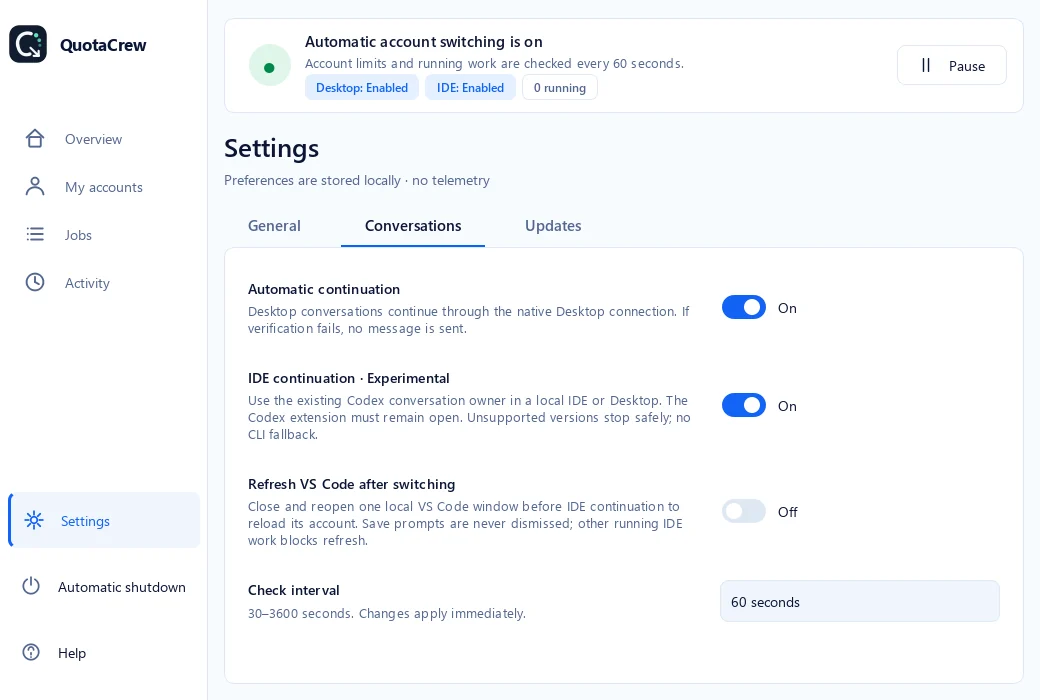The width and height of the screenshot is (1040, 700).
Task: Click 'Automatic account switching is on' text
Action: 424,42
